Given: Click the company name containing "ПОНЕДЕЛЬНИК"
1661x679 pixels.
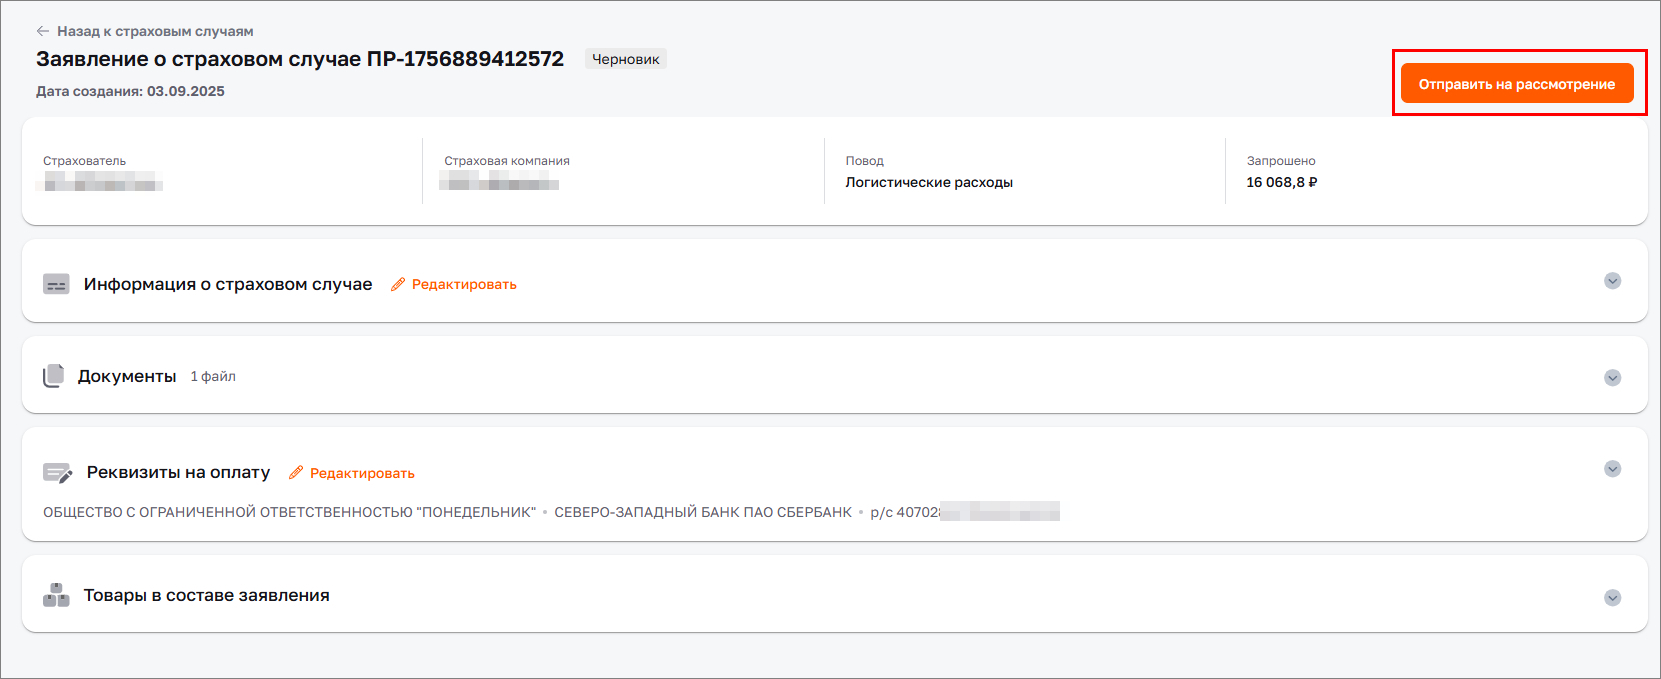Looking at the screenshot, I should tap(289, 512).
